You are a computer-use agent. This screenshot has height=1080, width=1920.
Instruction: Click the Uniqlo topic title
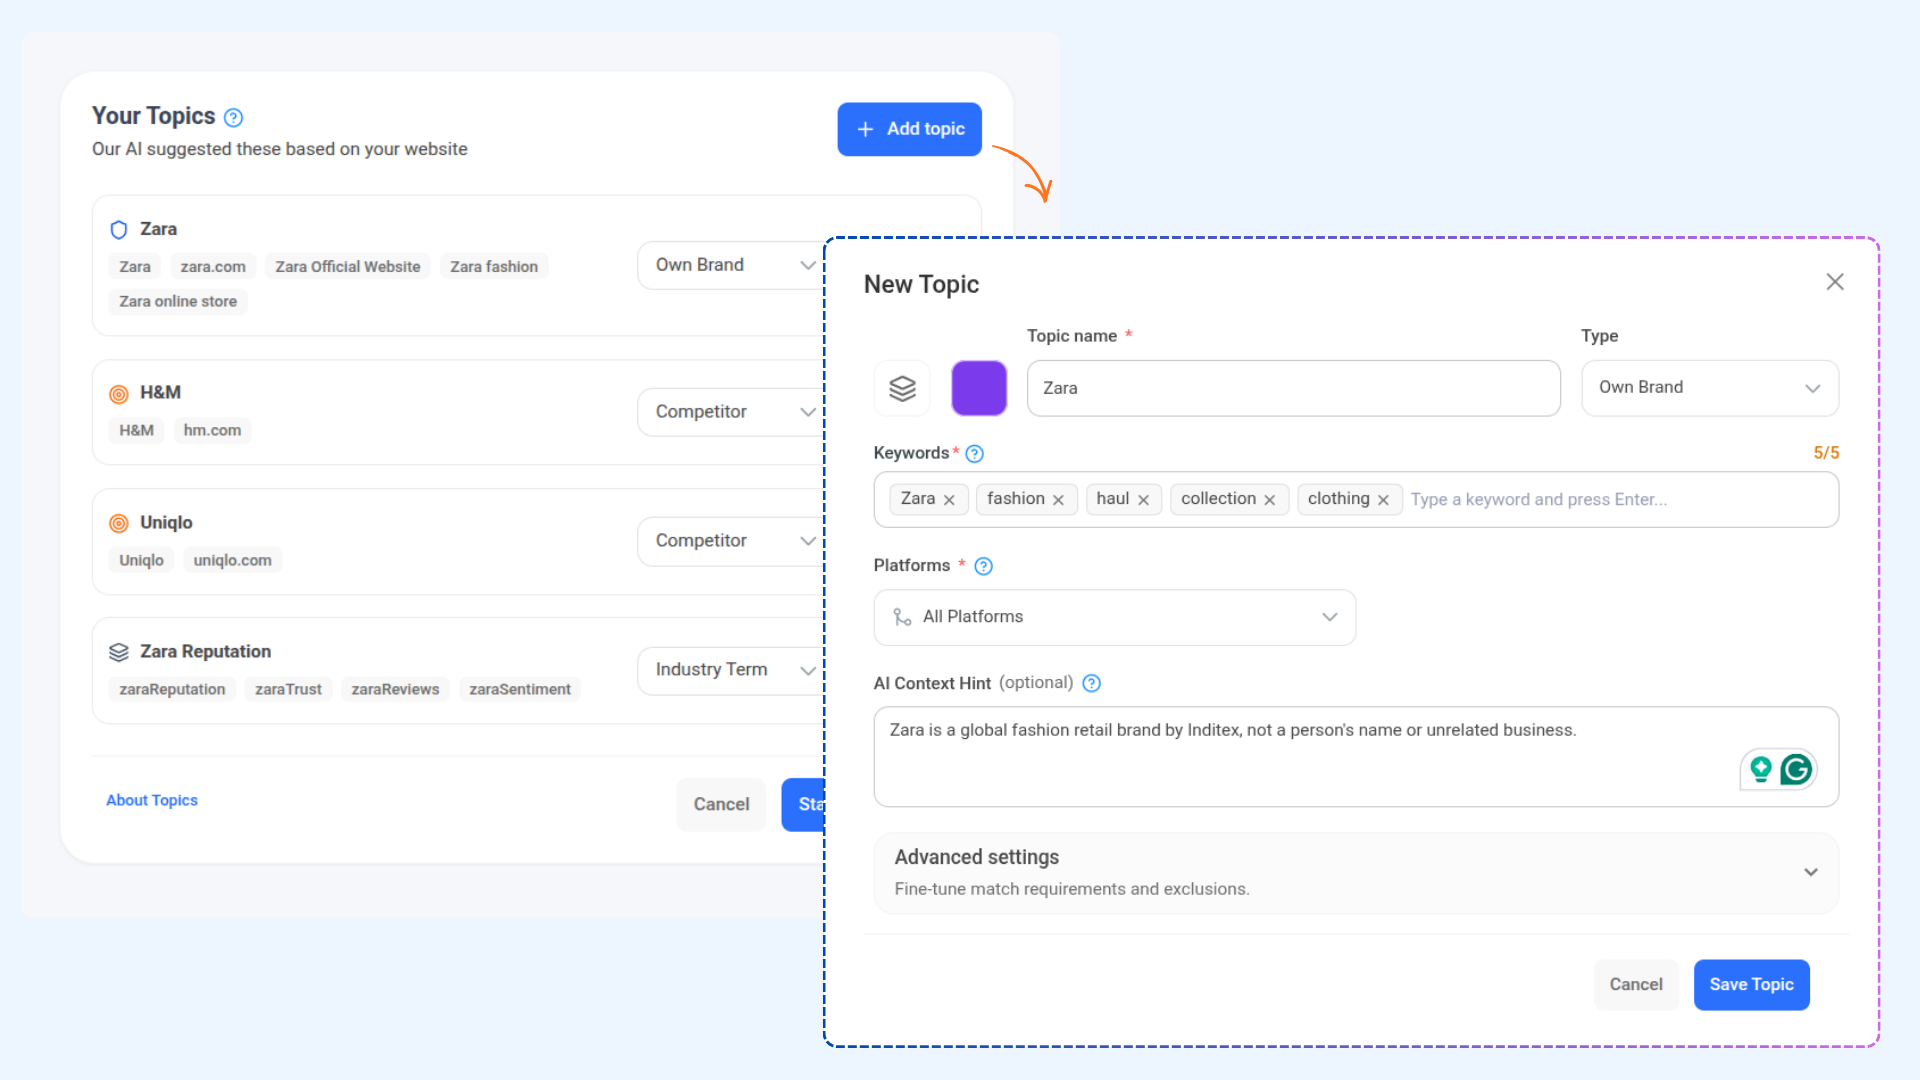click(166, 523)
